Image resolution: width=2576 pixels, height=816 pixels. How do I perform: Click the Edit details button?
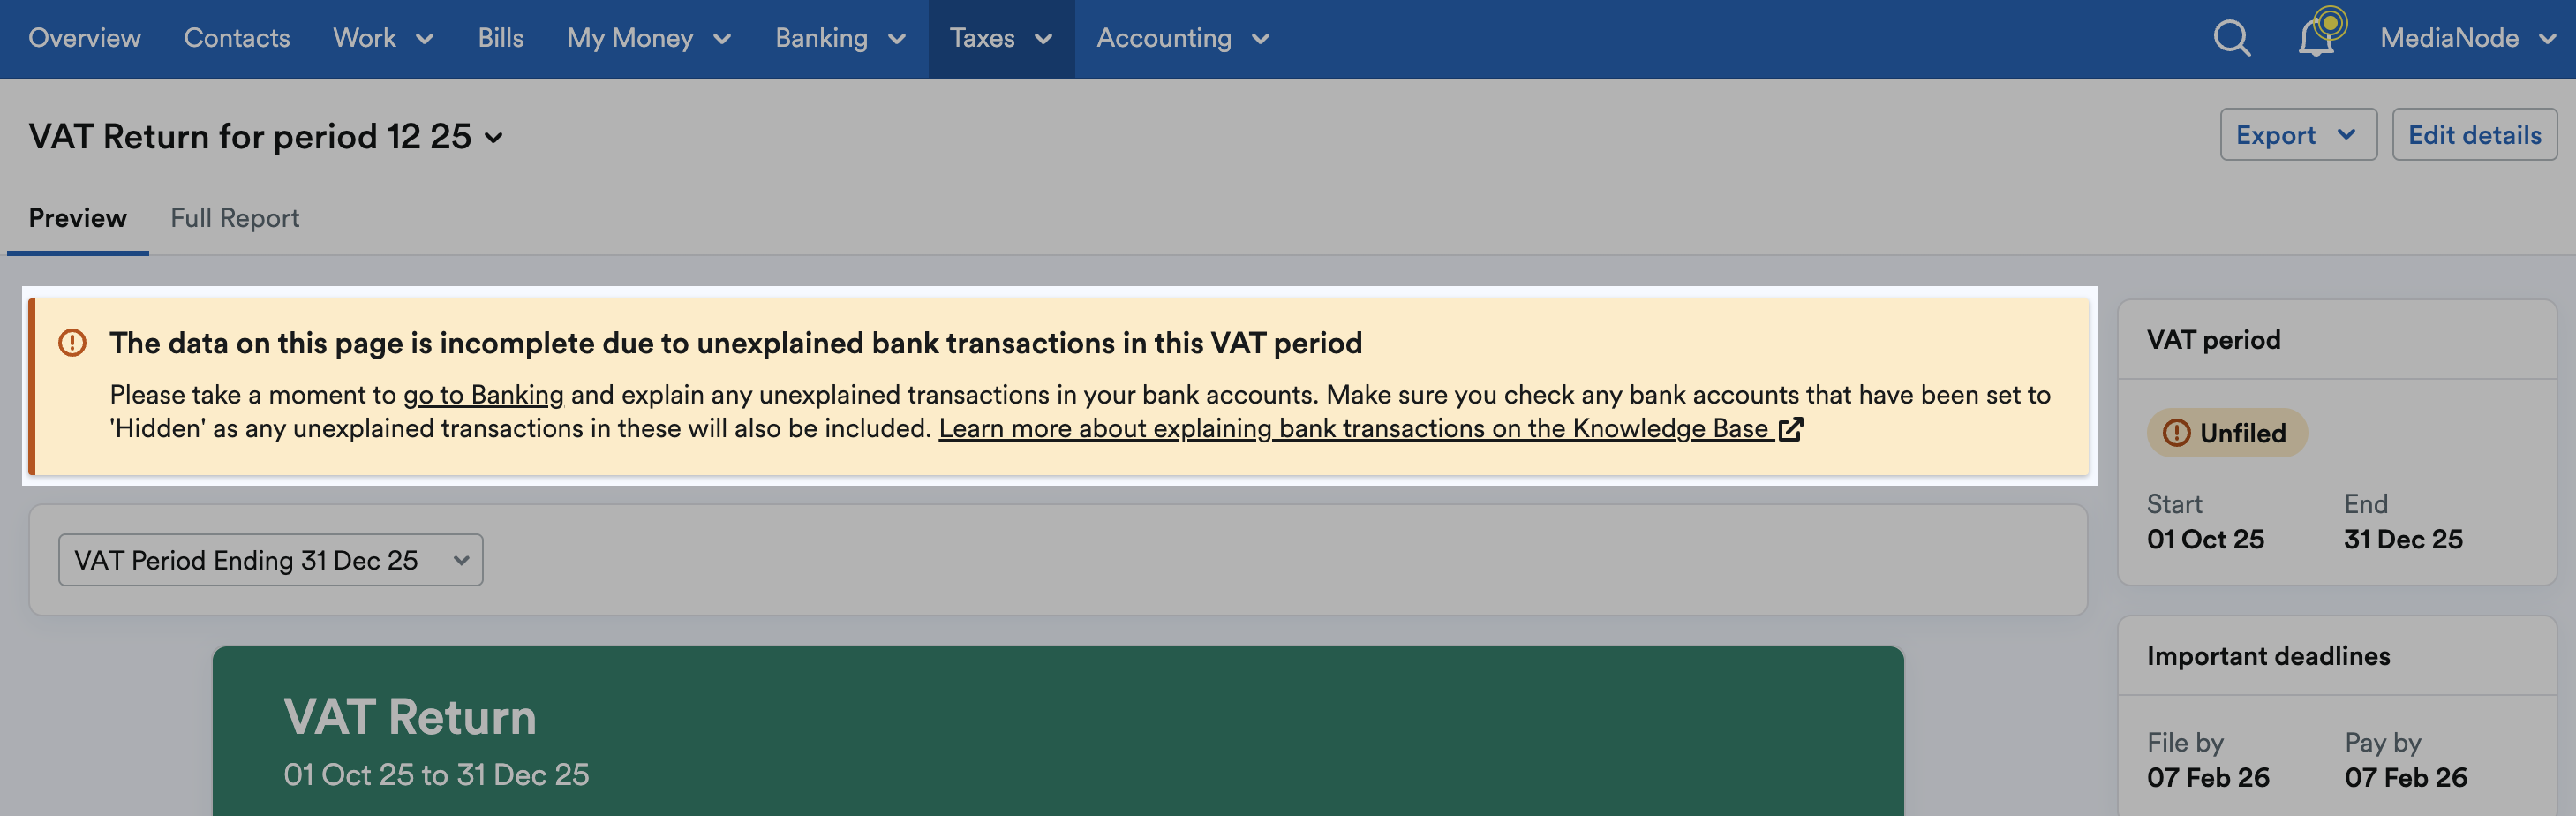2474,135
